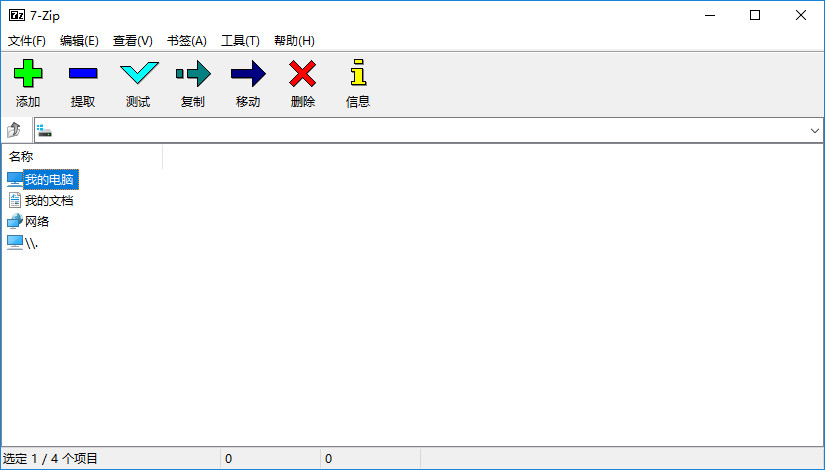This screenshot has width=825, height=470.
Task: Click the drive icon in address bar
Action: pos(45,131)
